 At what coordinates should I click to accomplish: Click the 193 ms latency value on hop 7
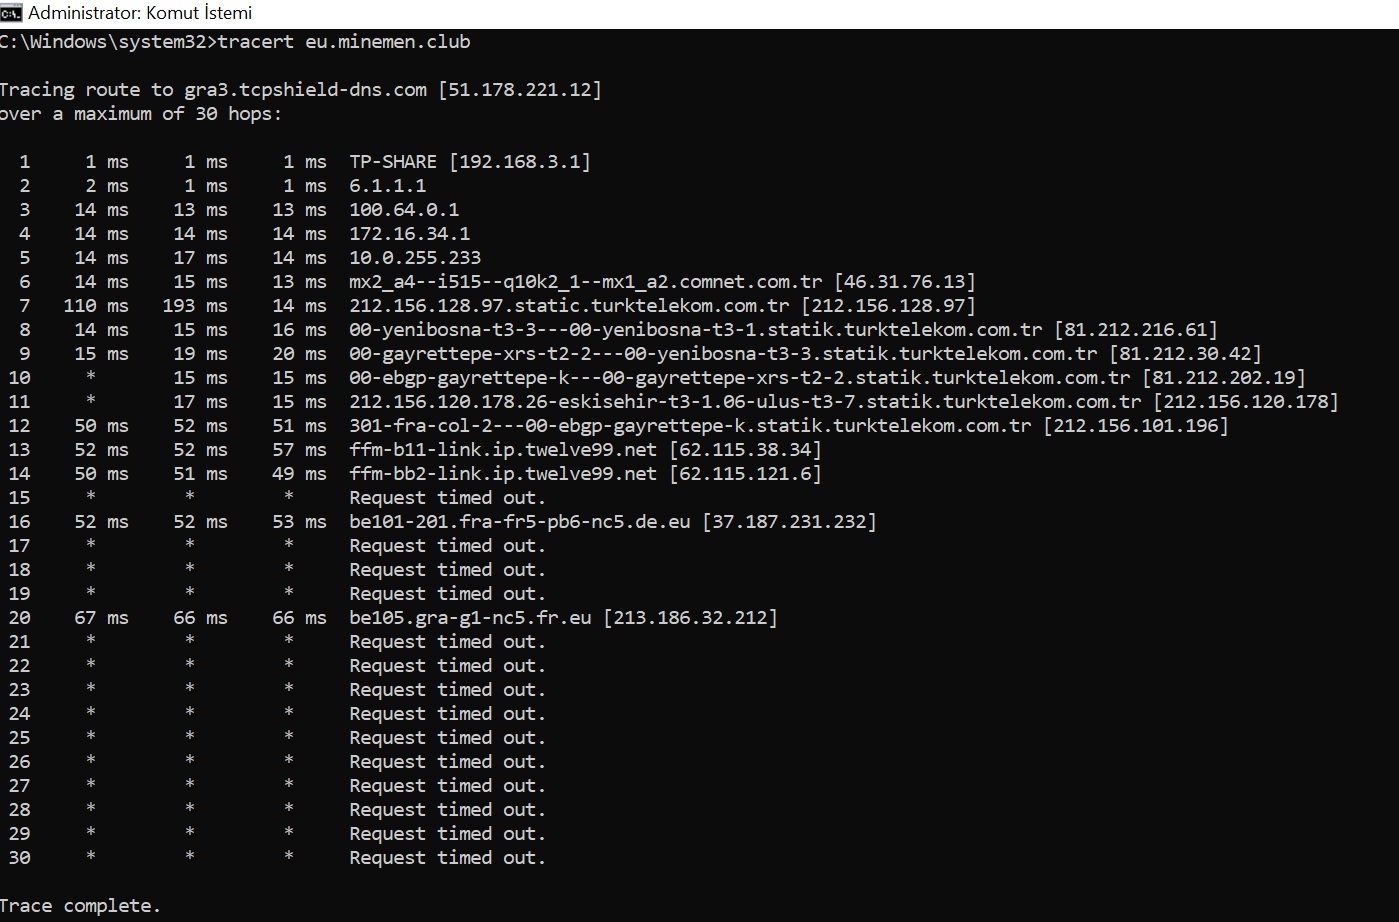pos(195,306)
